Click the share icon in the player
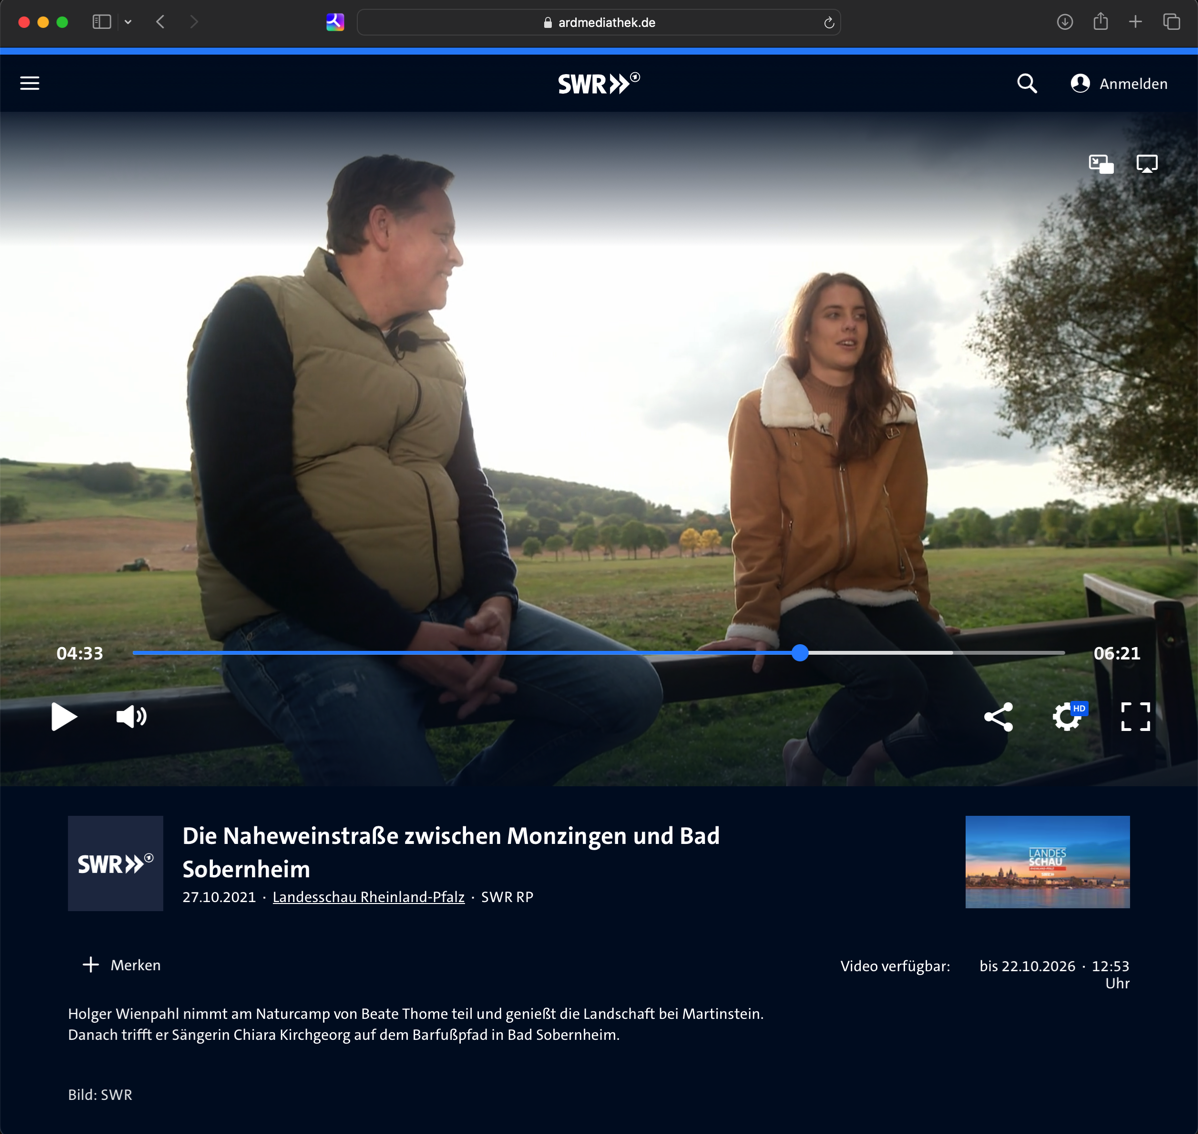 click(x=998, y=716)
